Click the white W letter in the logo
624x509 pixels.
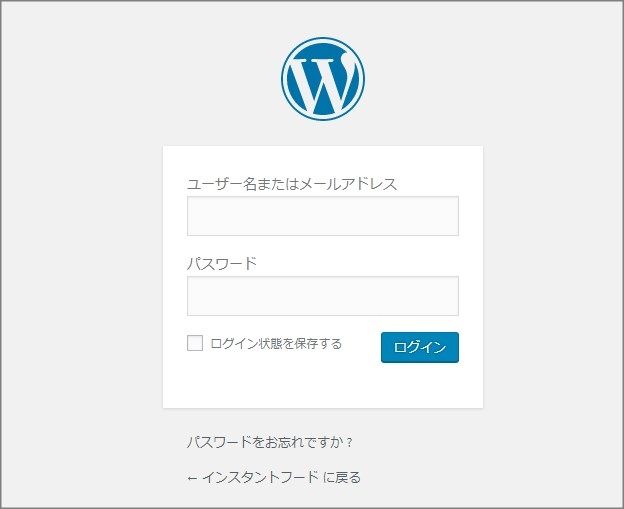[x=322, y=82]
